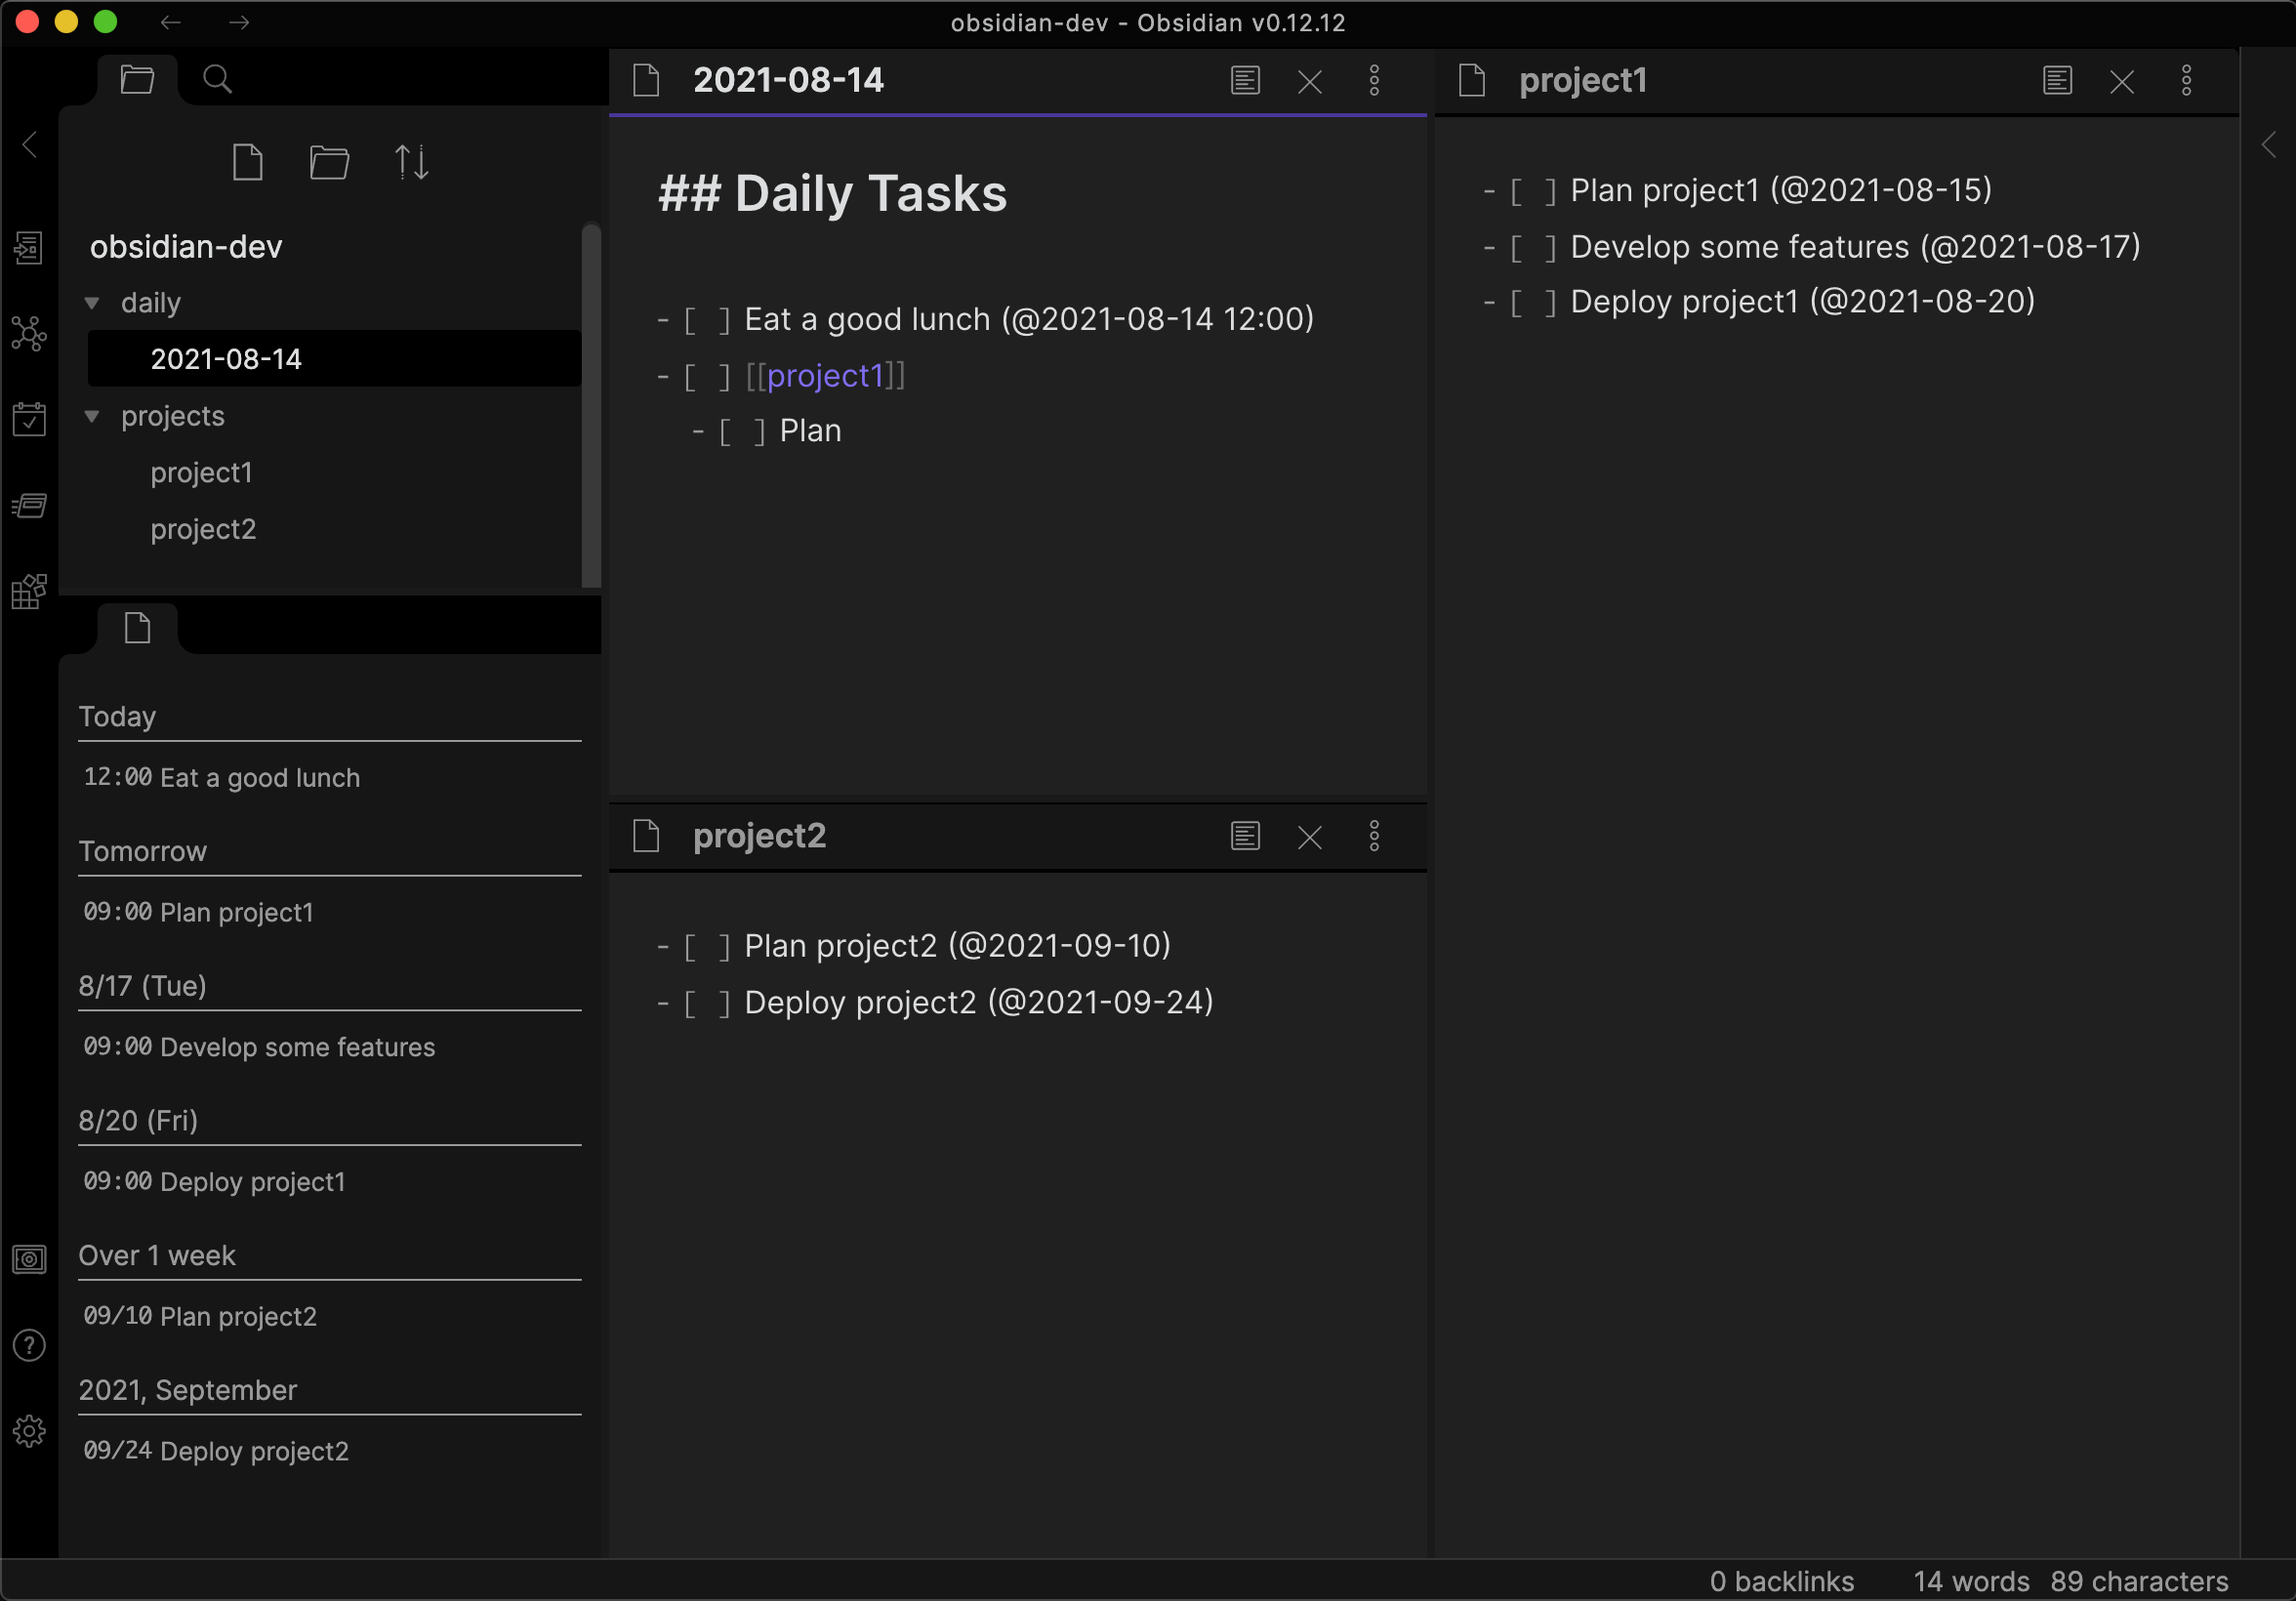Follow the [[project1]] link

826,376
